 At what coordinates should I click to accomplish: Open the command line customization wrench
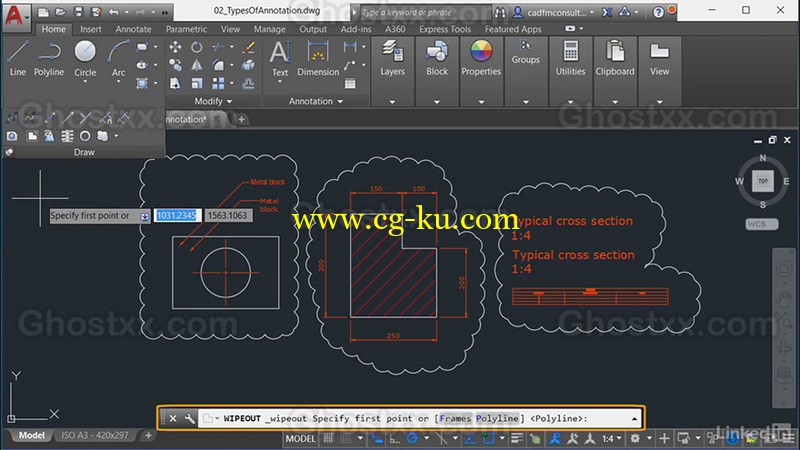coord(189,418)
